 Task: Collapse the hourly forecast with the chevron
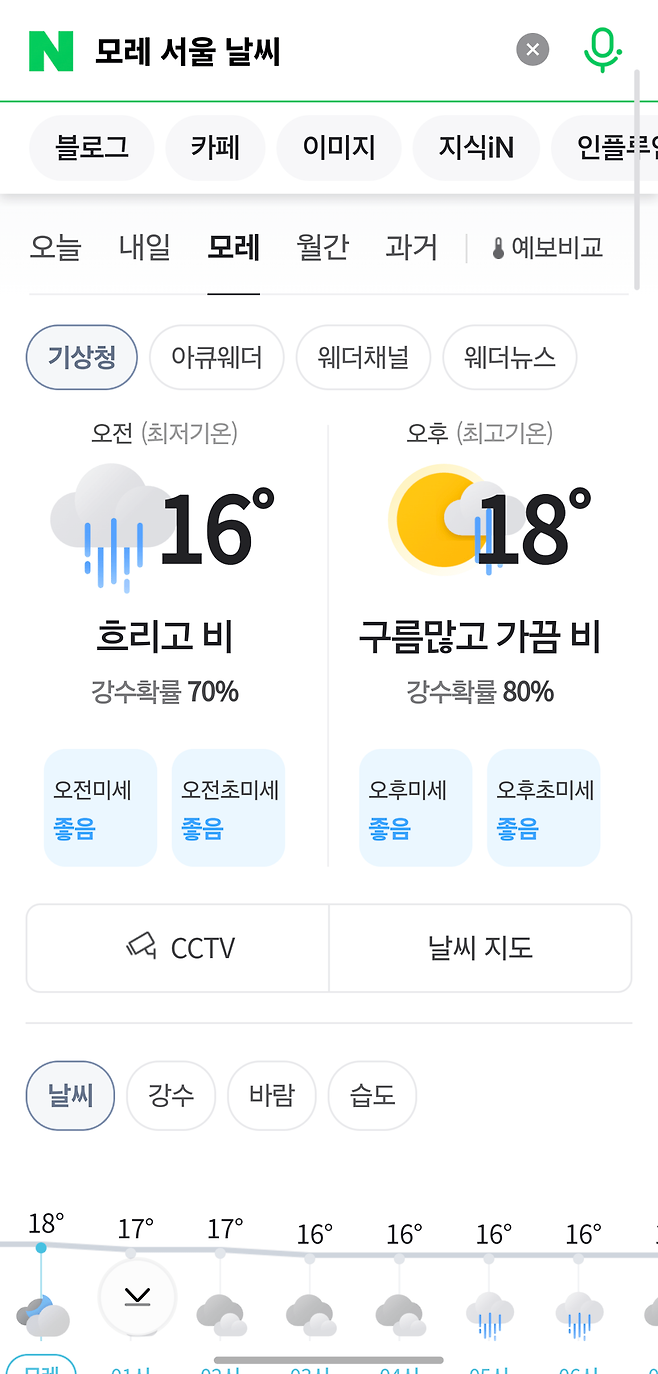coord(137,1297)
